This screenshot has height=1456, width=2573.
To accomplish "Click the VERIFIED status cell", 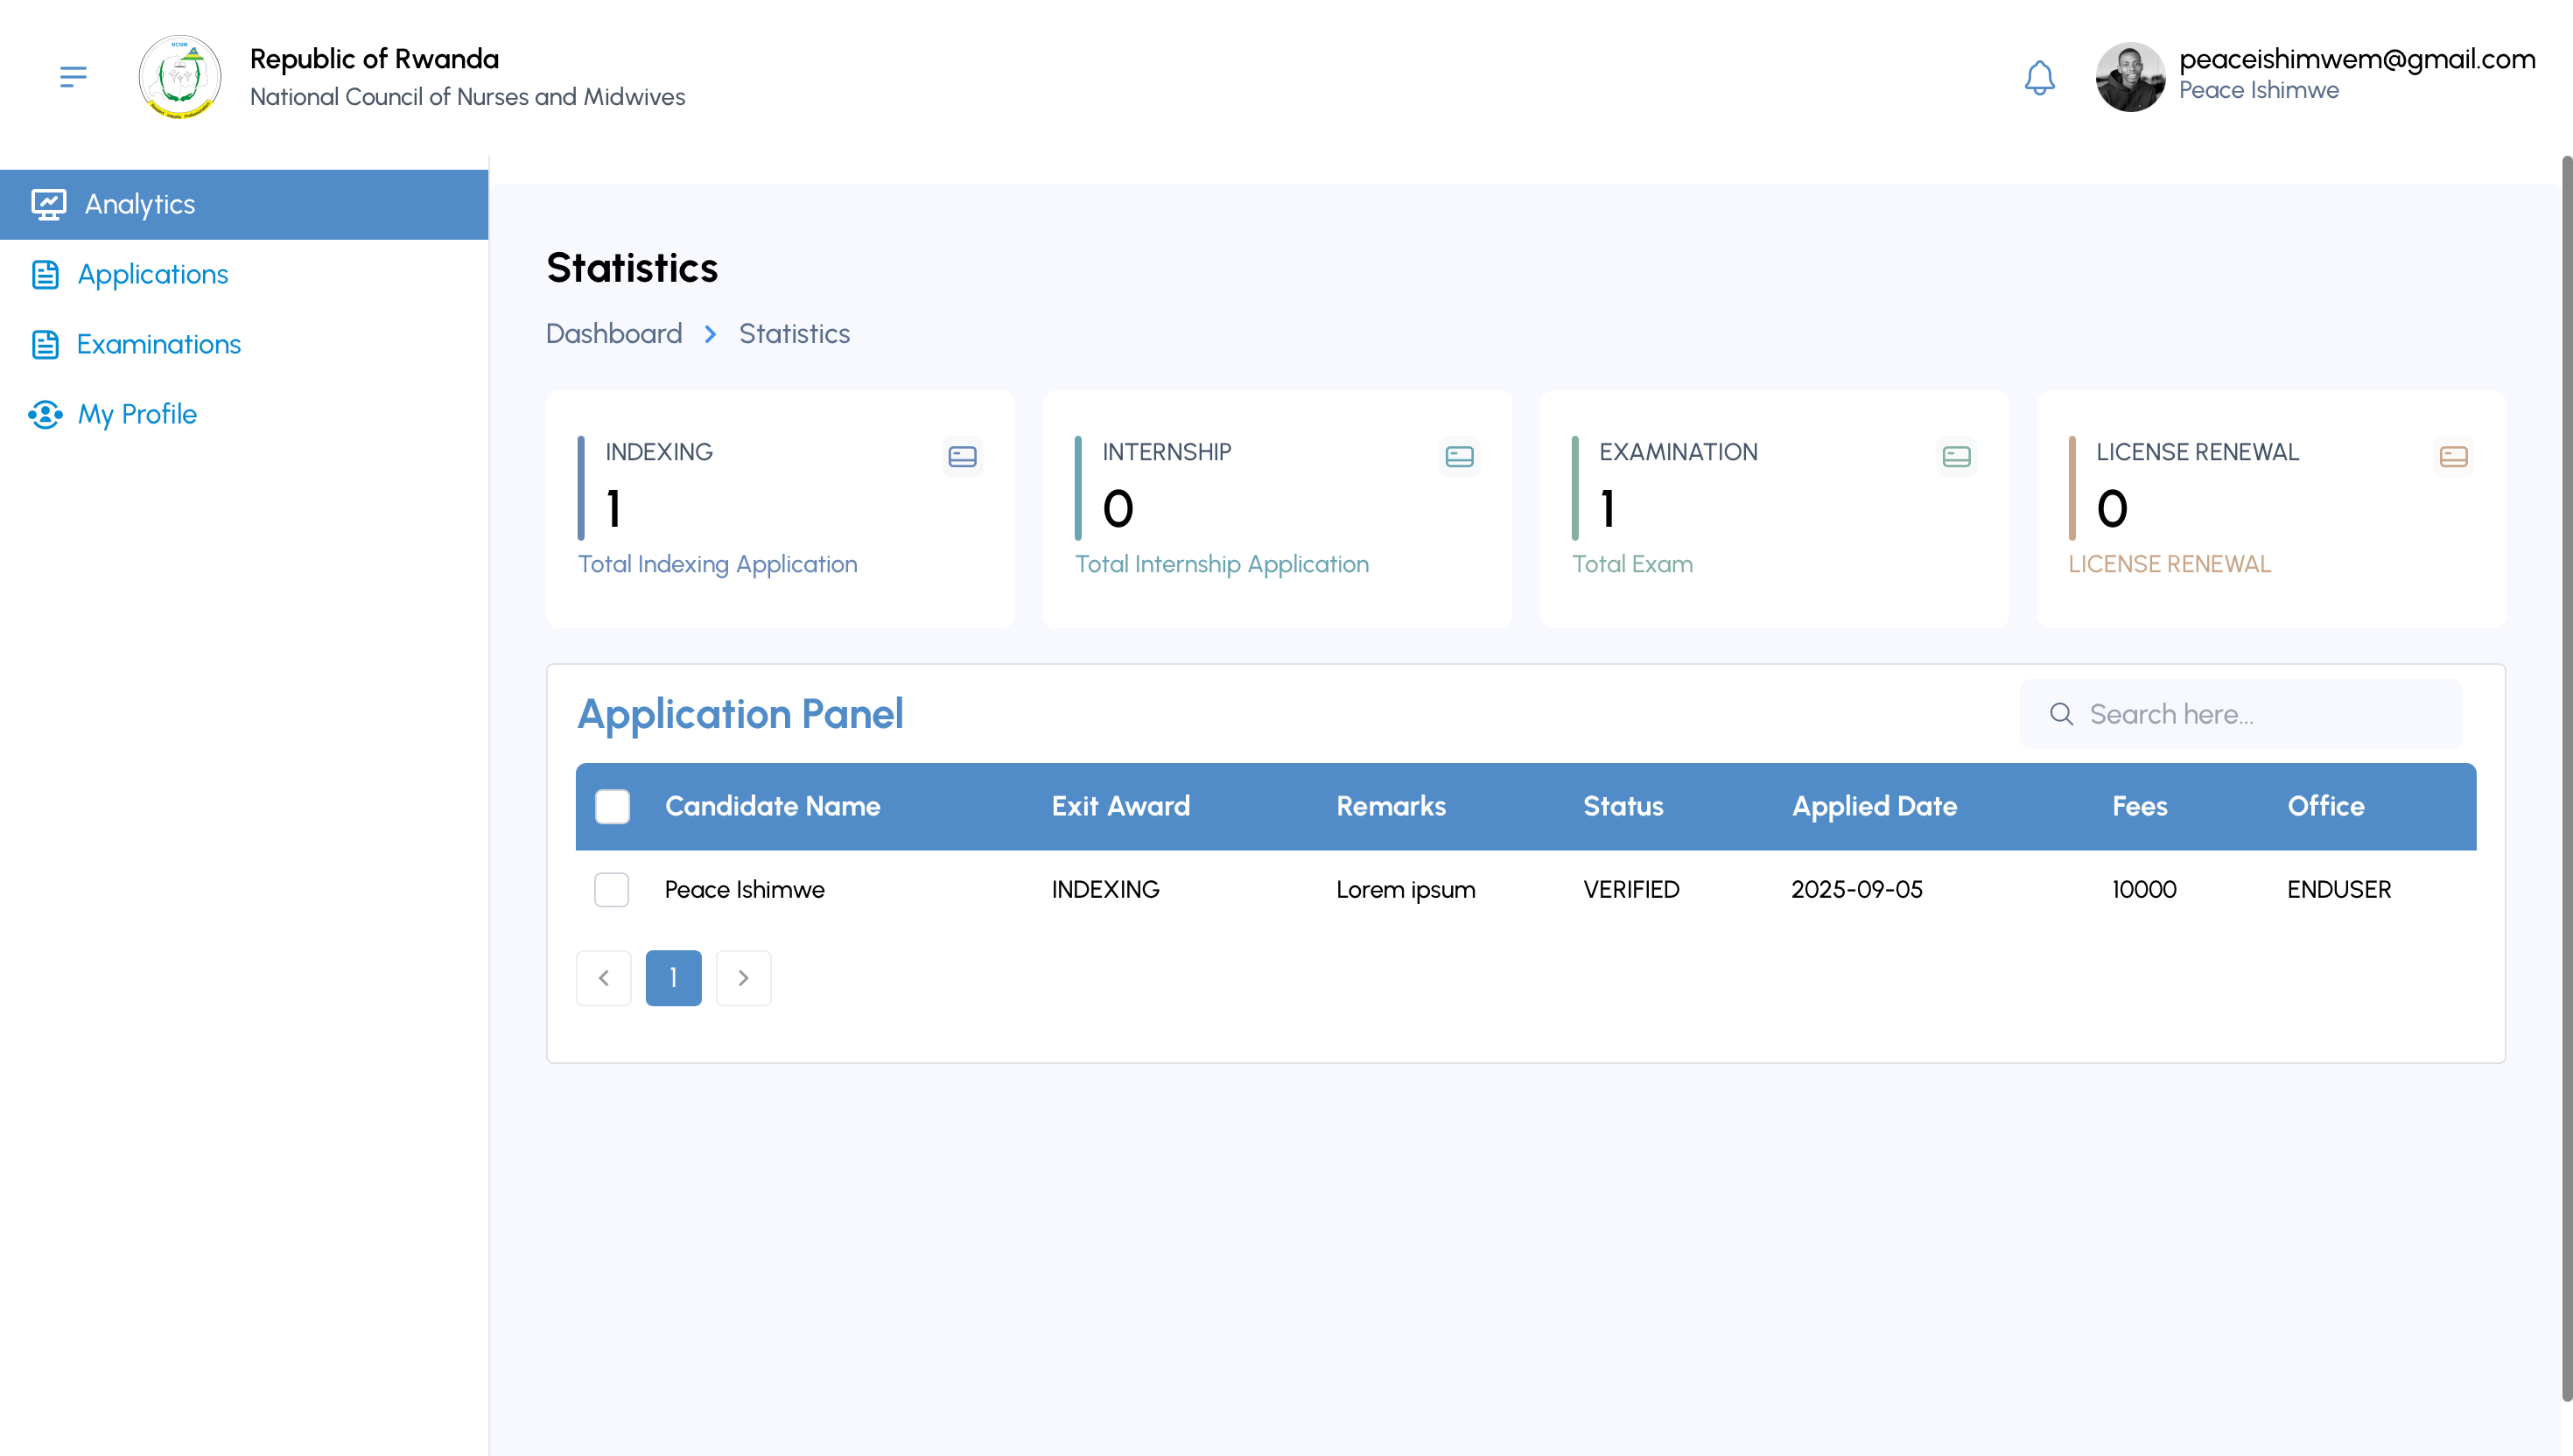I will point(1631,889).
